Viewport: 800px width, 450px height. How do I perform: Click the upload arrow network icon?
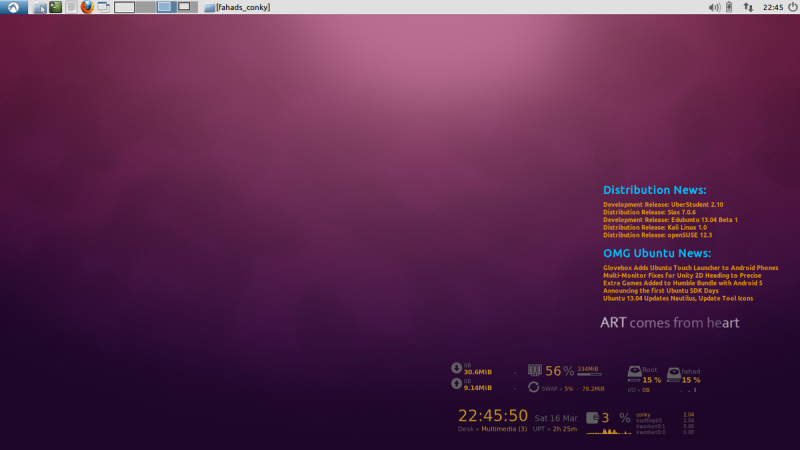[x=456, y=383]
